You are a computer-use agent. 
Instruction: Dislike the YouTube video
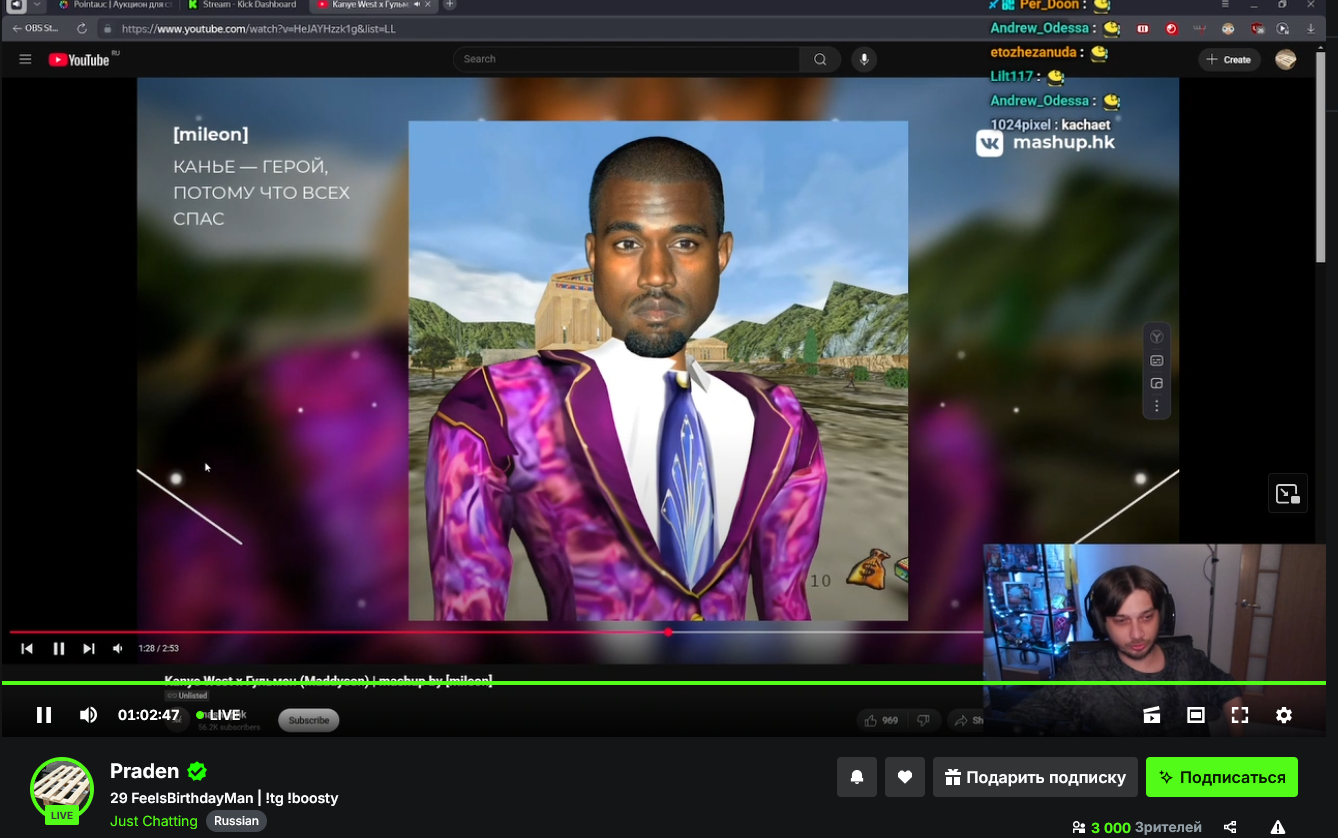tap(923, 720)
